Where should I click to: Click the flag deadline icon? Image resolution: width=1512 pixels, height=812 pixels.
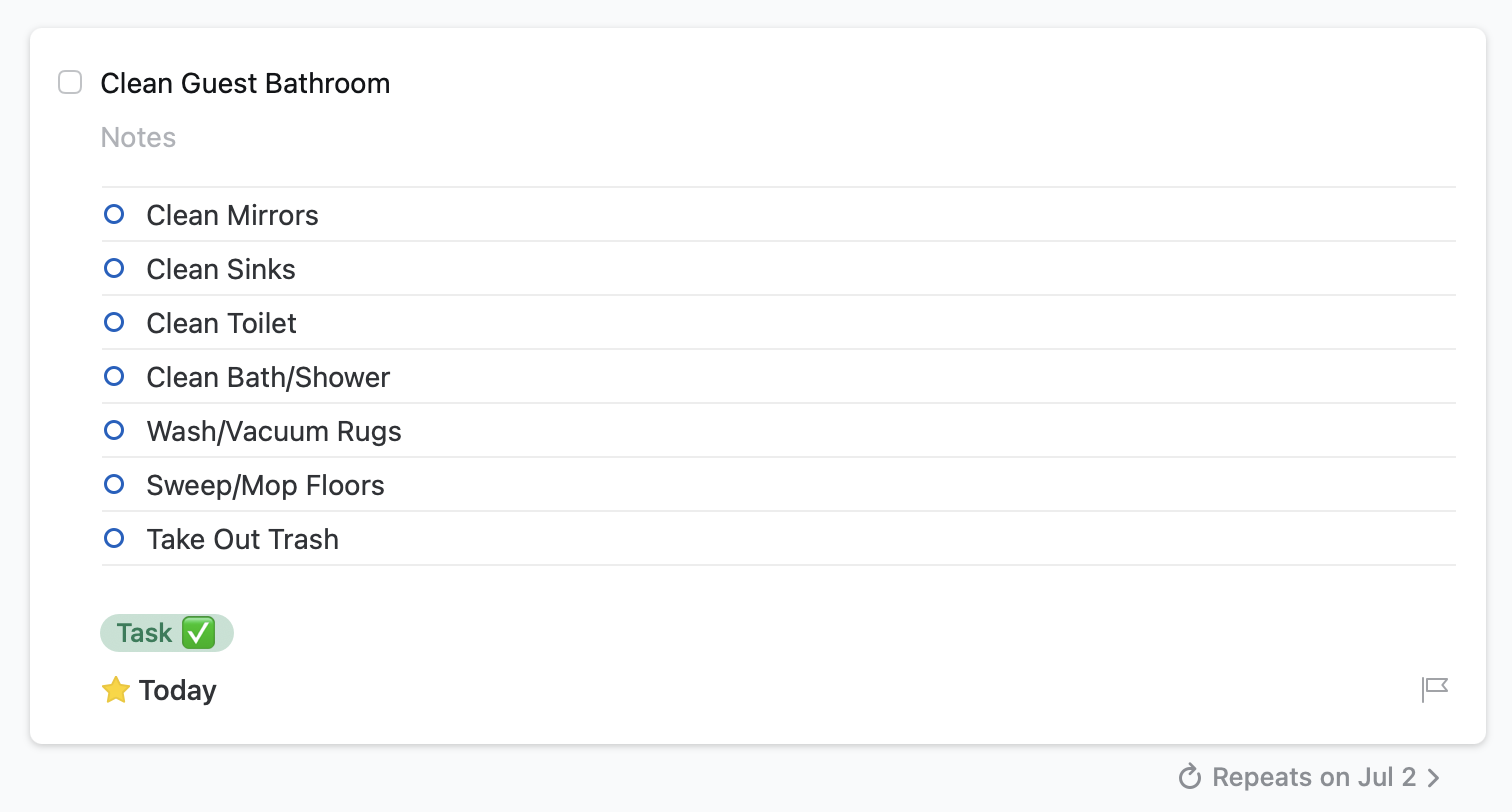[x=1435, y=689]
